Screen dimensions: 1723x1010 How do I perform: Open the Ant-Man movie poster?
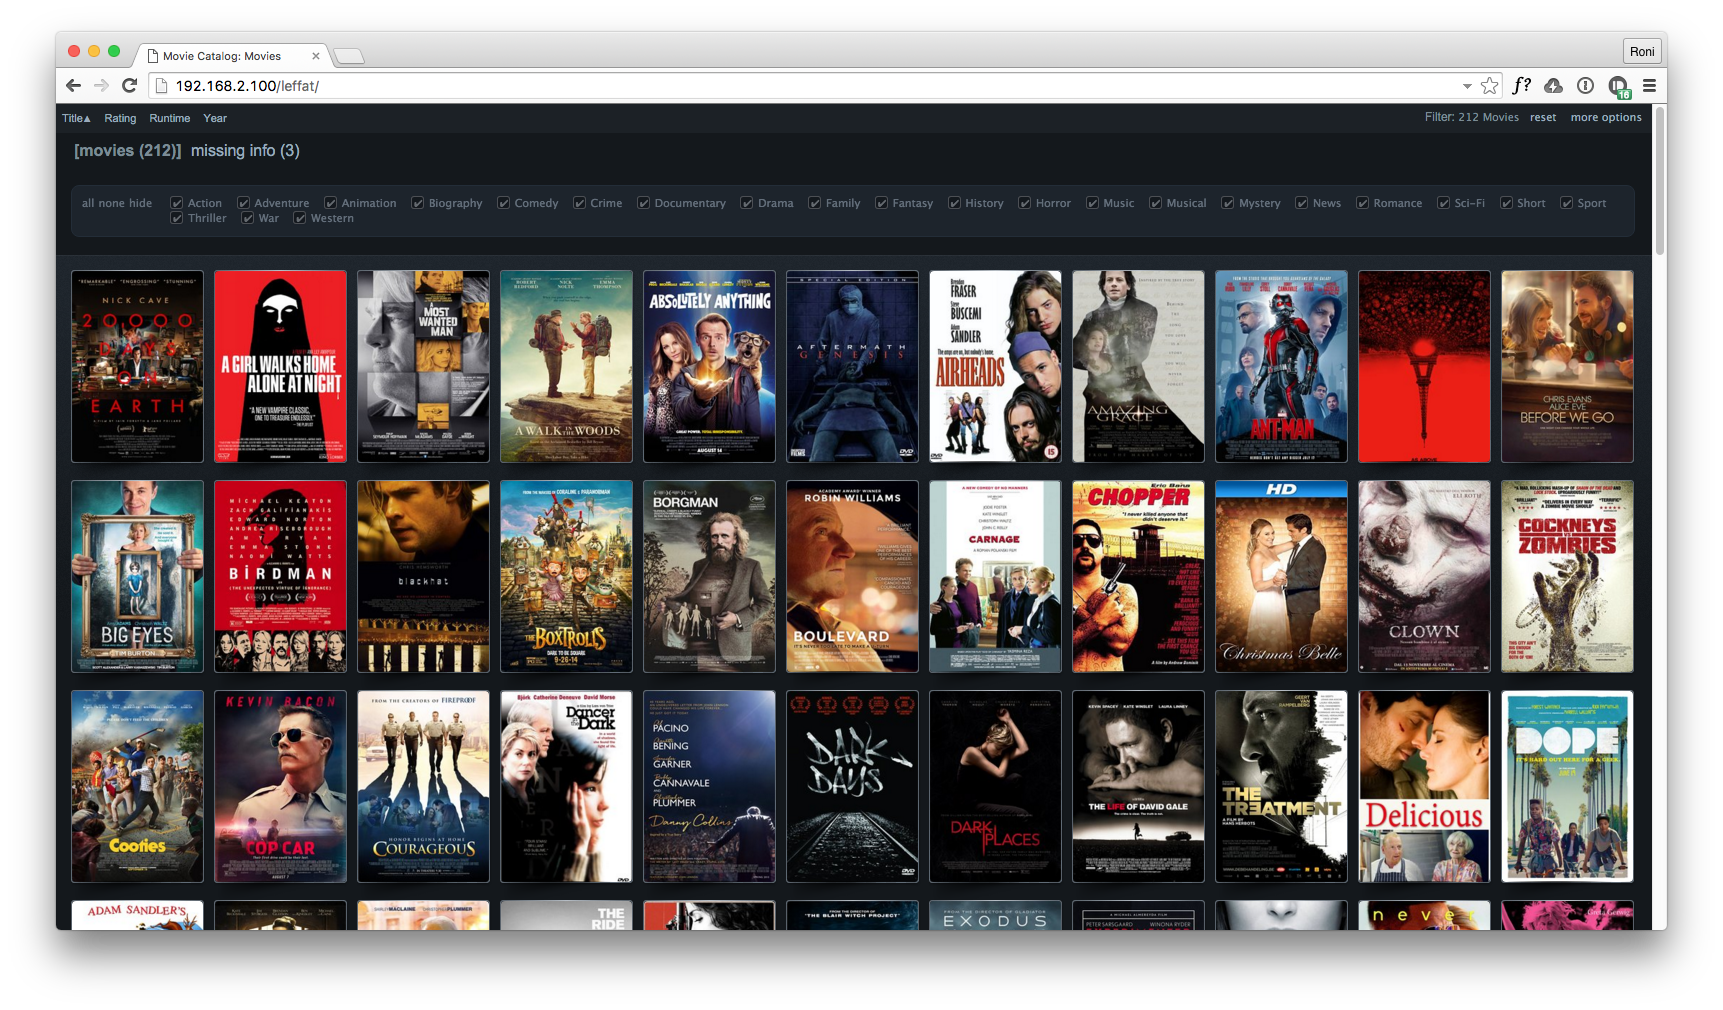[x=1281, y=366]
